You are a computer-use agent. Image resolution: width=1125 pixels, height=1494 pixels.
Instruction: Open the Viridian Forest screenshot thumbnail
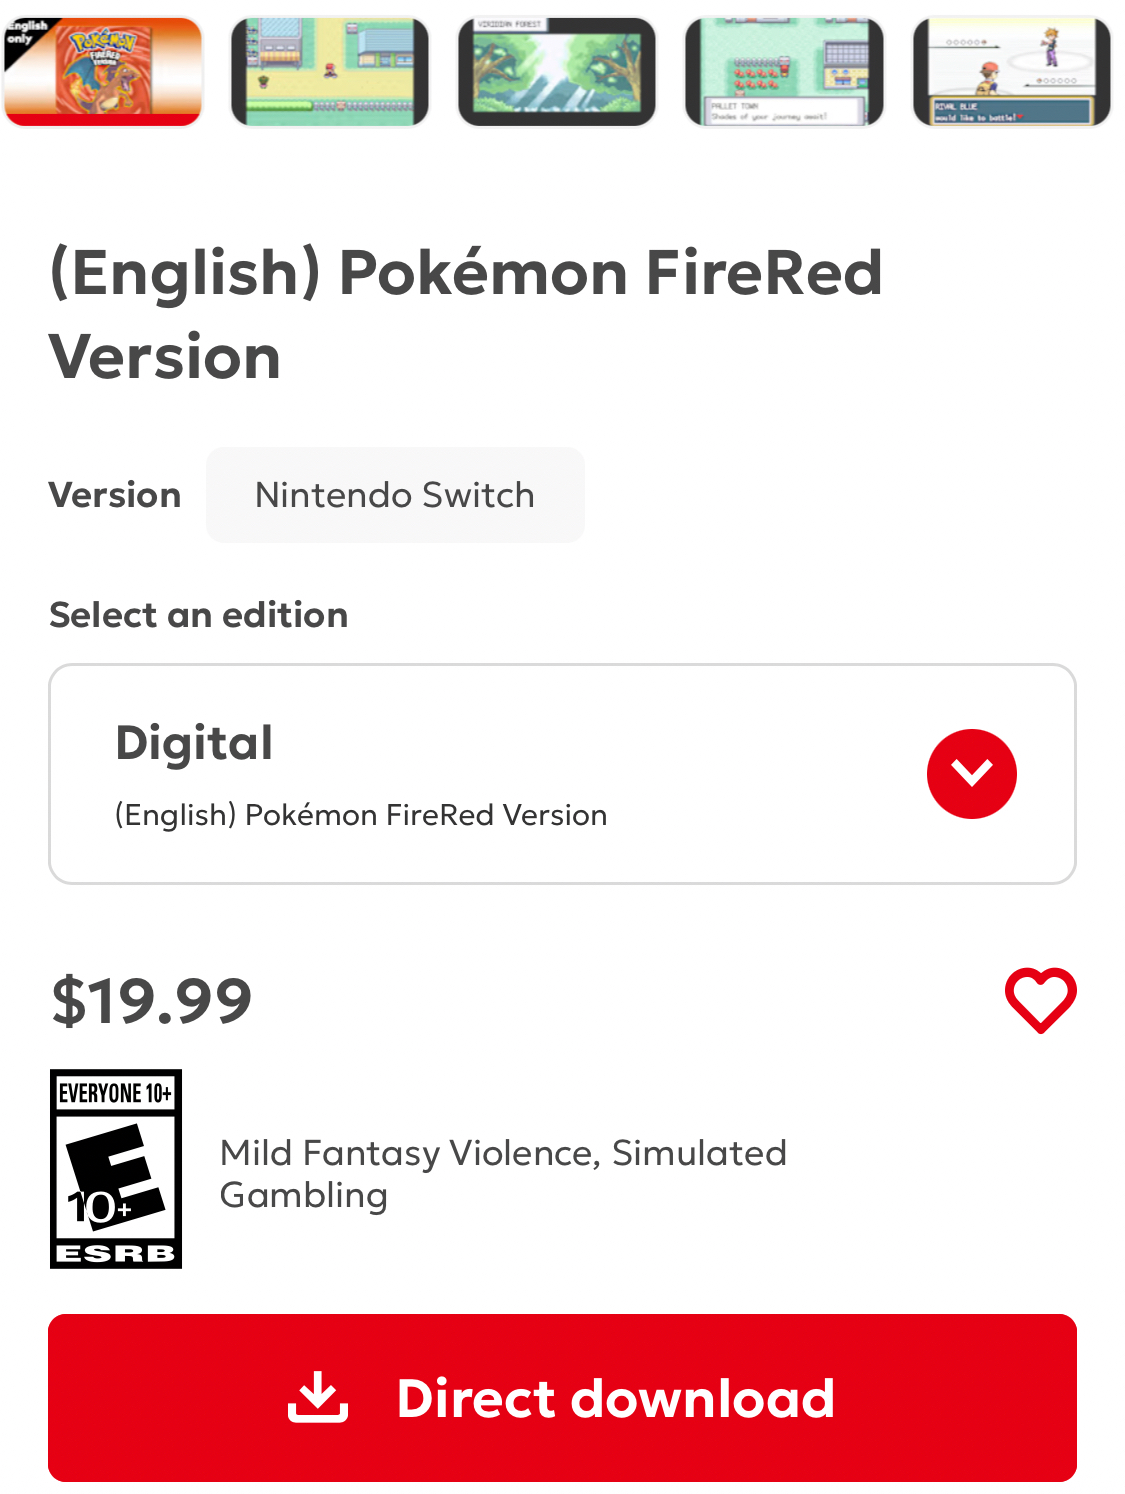tap(557, 72)
